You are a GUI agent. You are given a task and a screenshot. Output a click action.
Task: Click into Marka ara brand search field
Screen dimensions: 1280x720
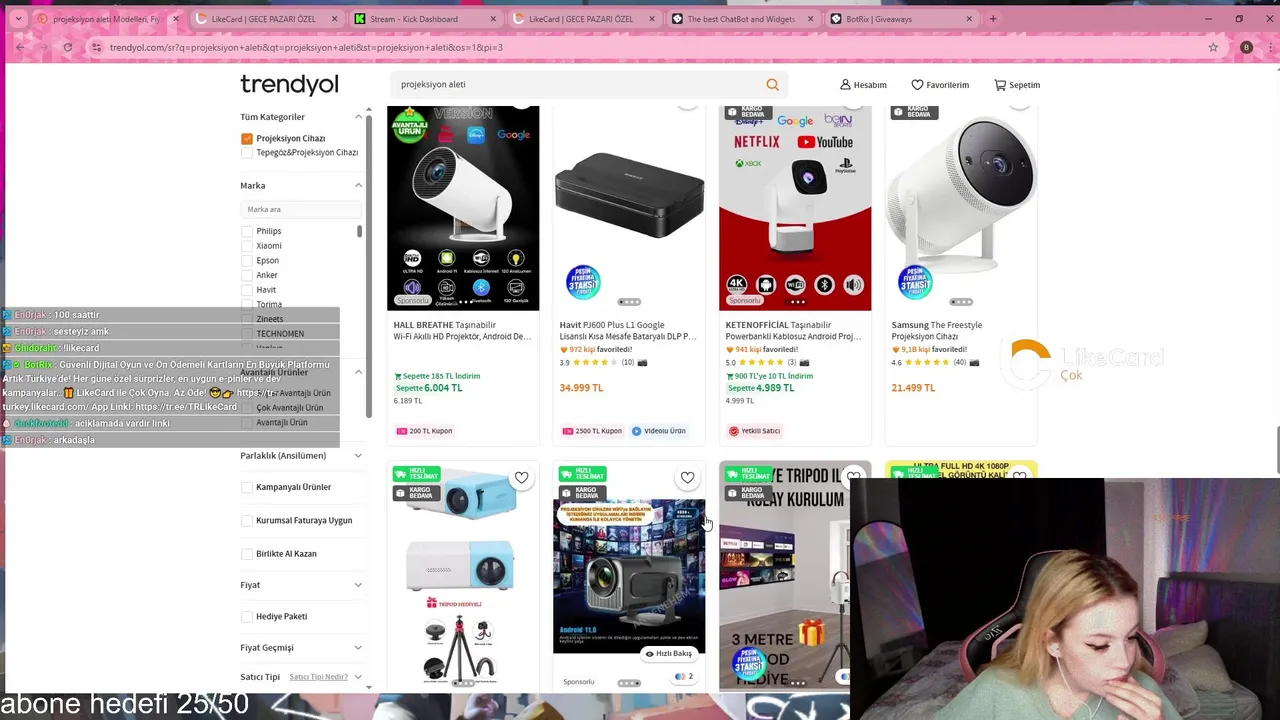pos(300,210)
